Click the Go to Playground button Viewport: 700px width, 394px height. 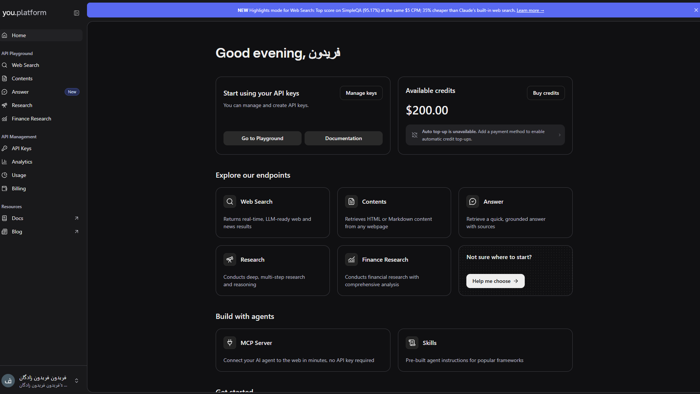point(262,138)
